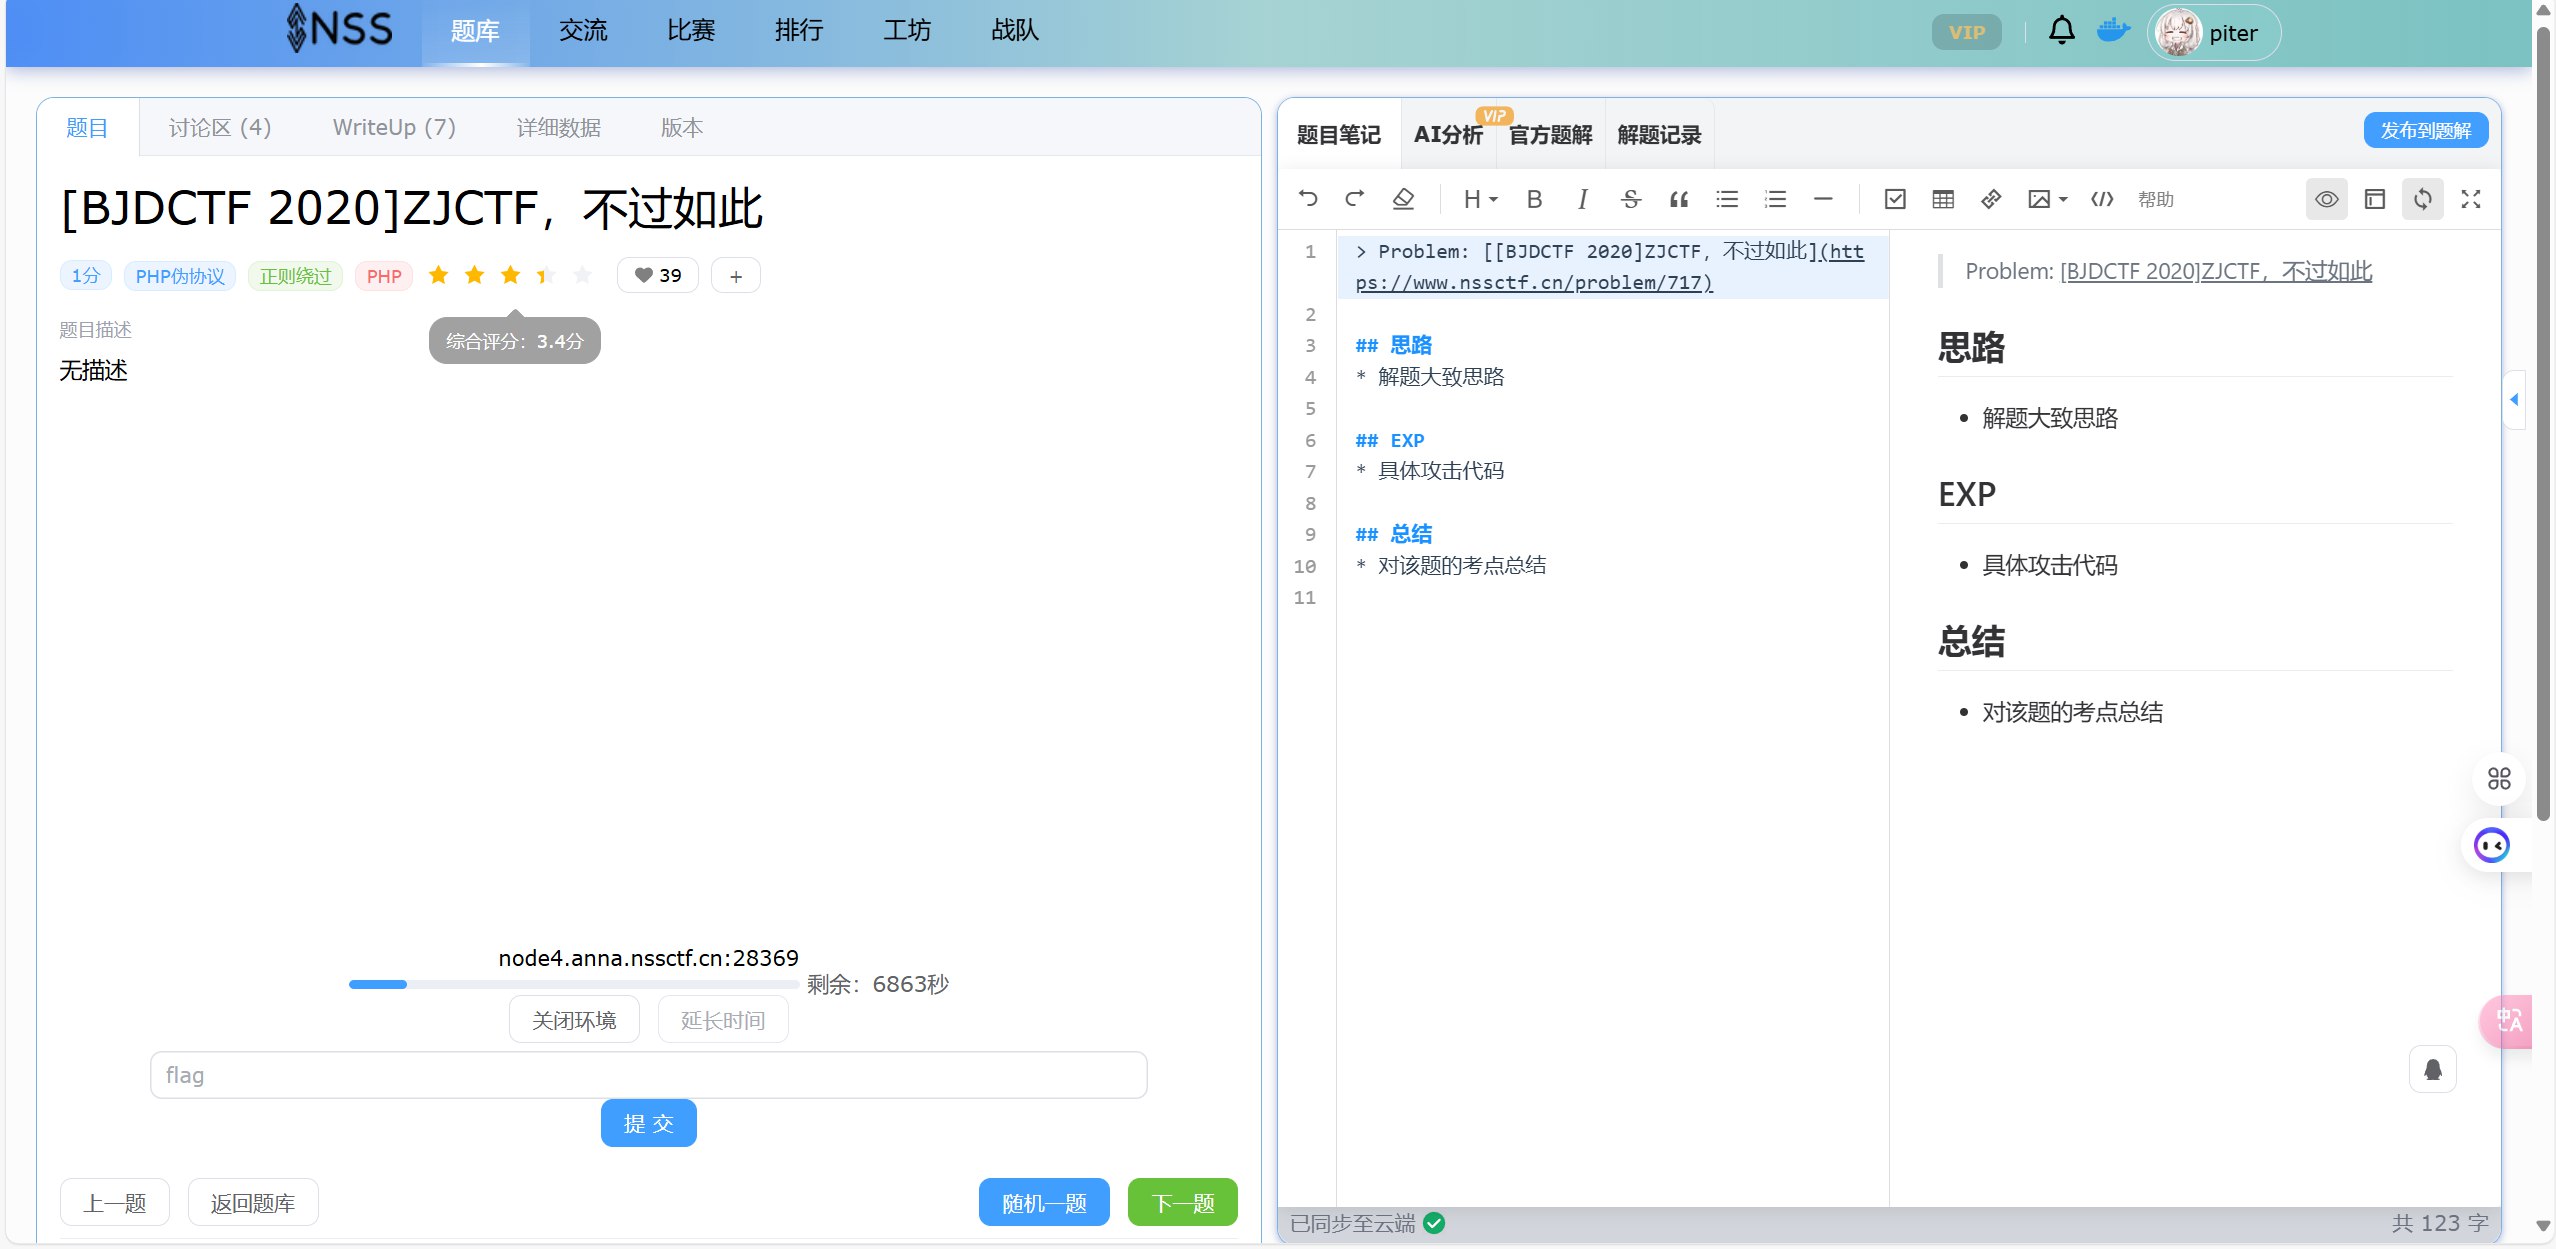This screenshot has width=2556, height=1249.
Task: Click the 发布到题解 button
Action: pos(2425,130)
